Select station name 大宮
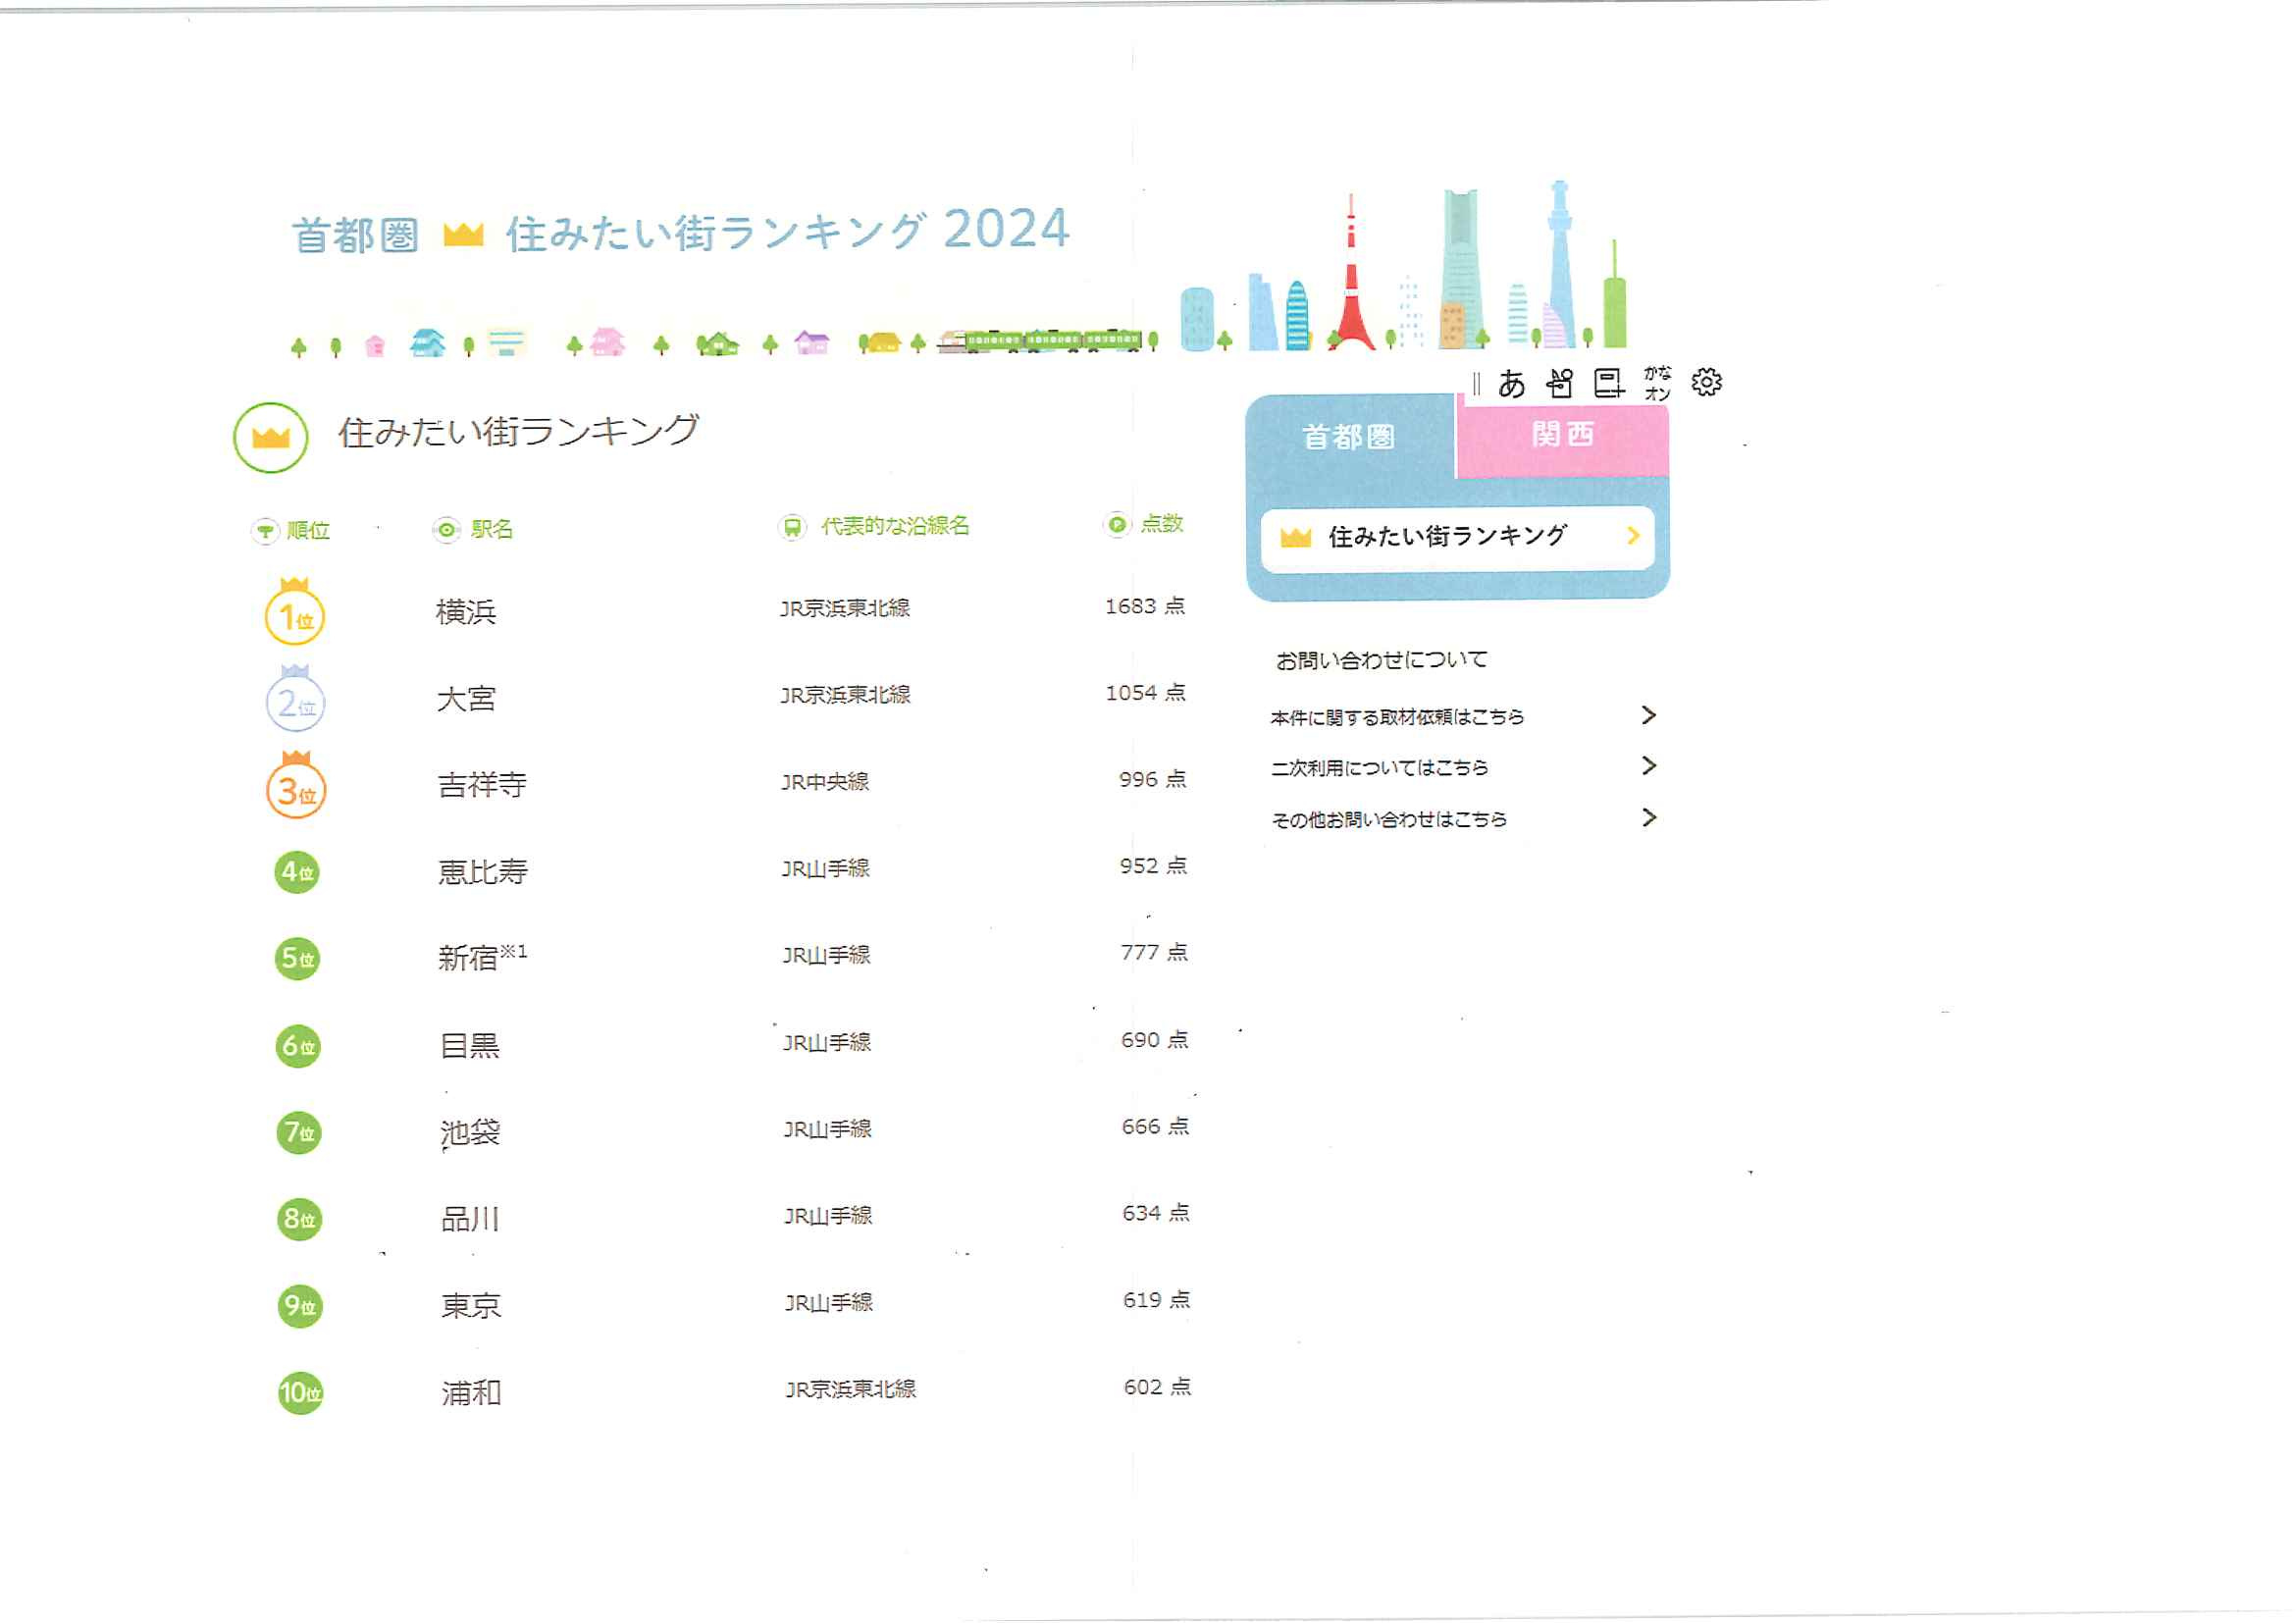Viewport: 2296px width, 1623px height. pyautogui.click(x=466, y=699)
